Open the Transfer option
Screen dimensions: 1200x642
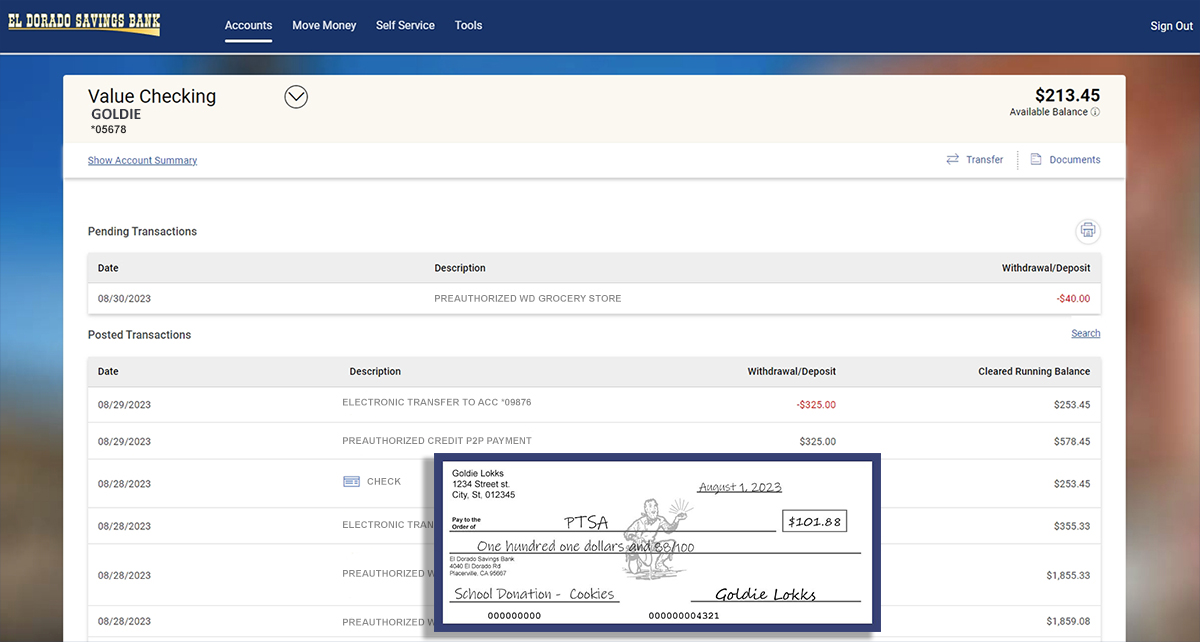(x=984, y=160)
